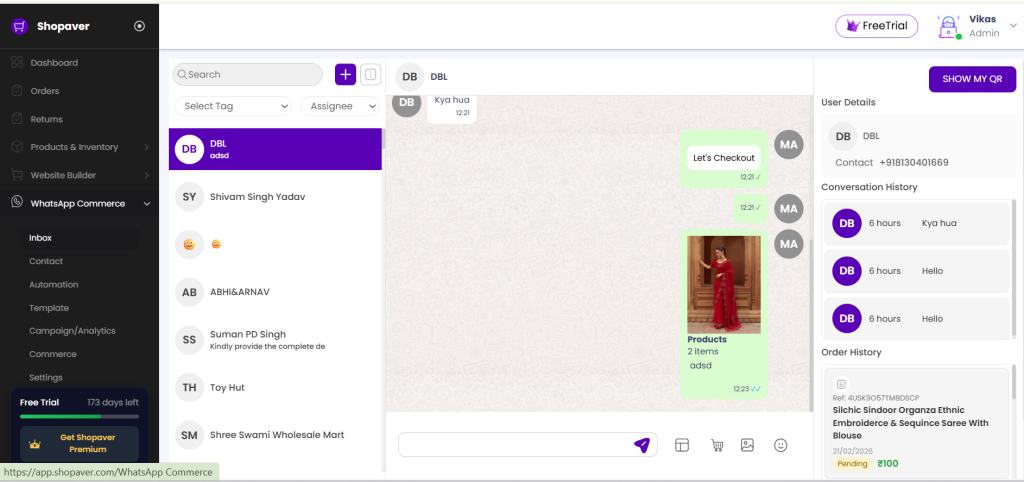Viewport: 1024px width, 482px height.
Task: Open Shivam Singh Yadav chat
Action: pos(275,197)
